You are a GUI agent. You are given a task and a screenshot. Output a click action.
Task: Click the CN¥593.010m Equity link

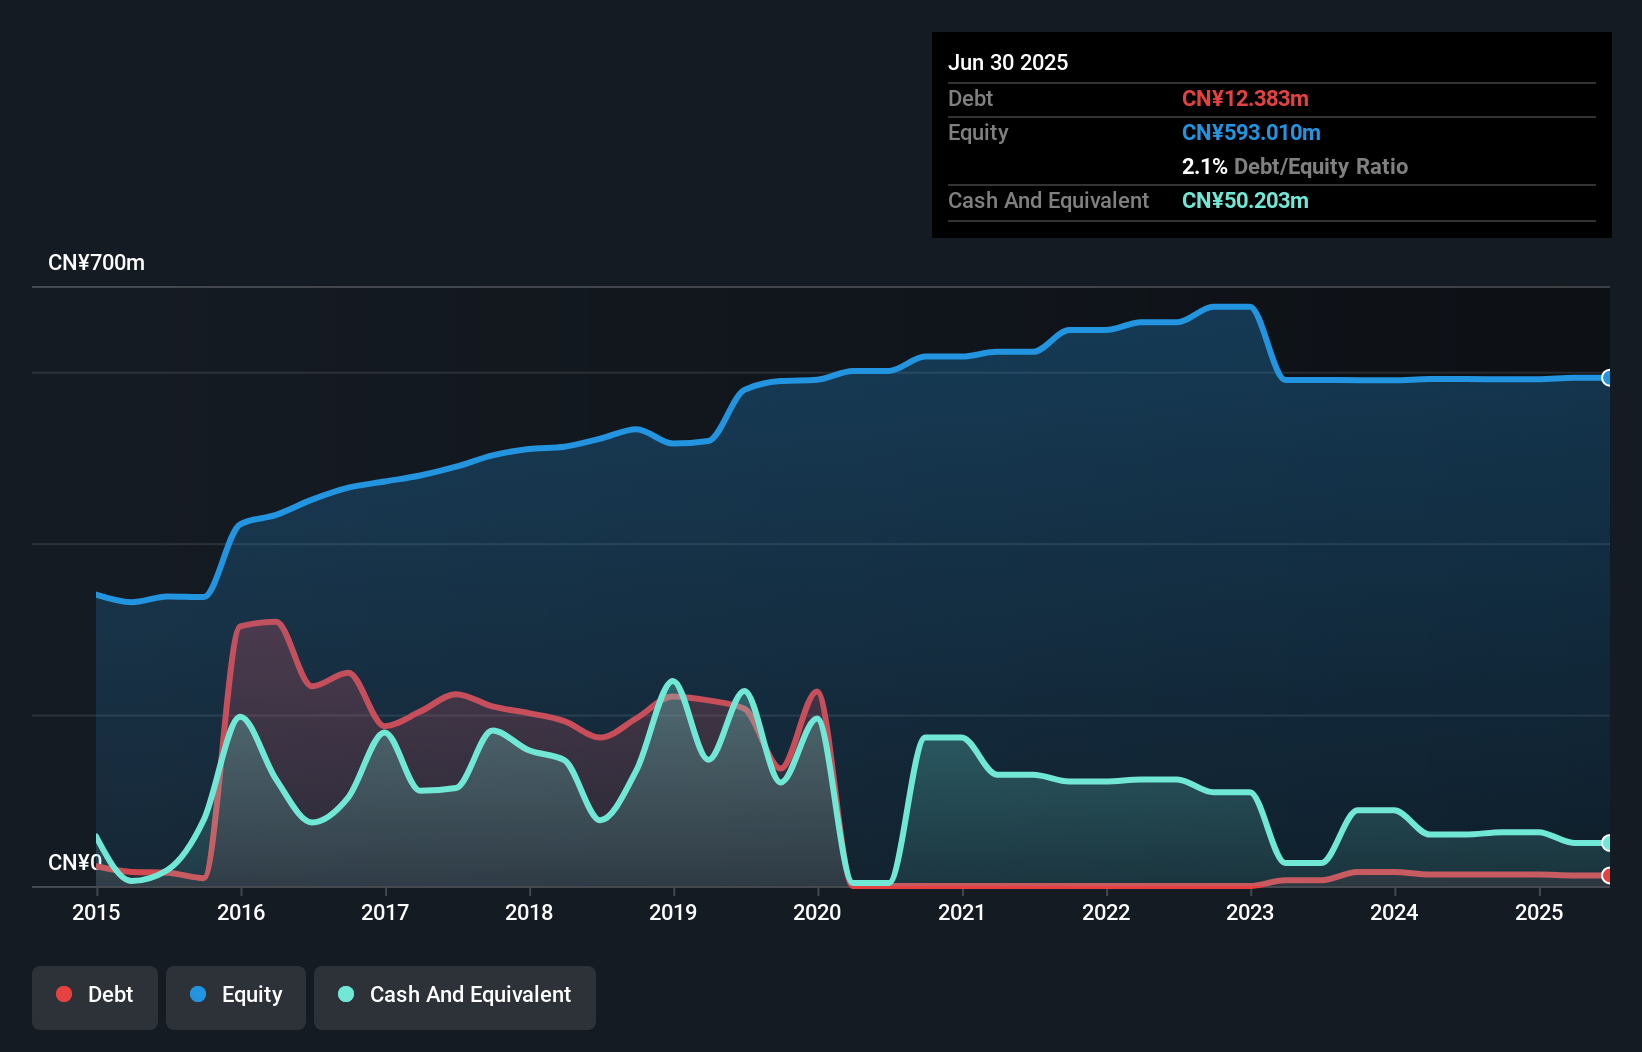(x=1251, y=132)
